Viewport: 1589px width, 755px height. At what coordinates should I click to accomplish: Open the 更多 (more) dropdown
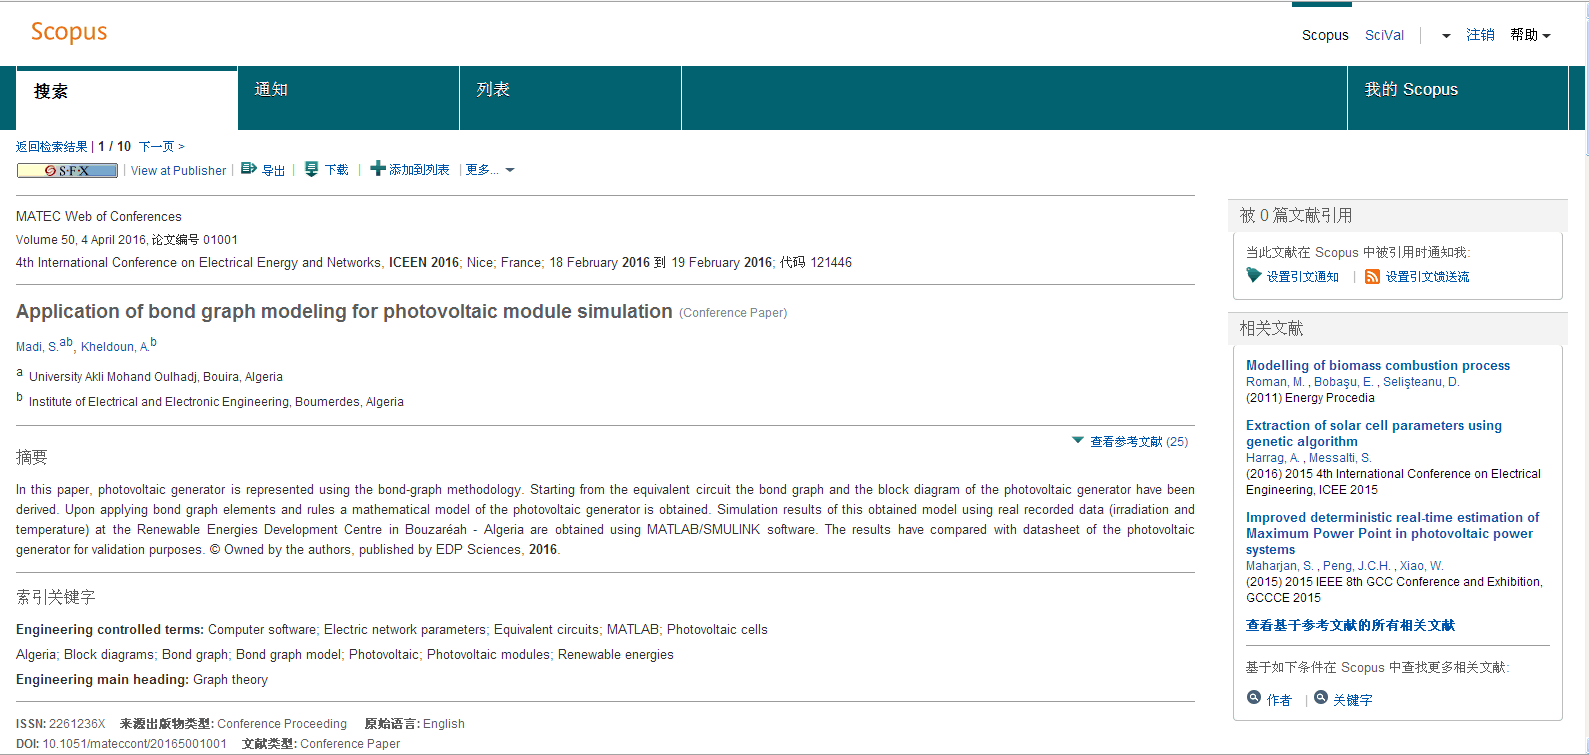tap(490, 170)
